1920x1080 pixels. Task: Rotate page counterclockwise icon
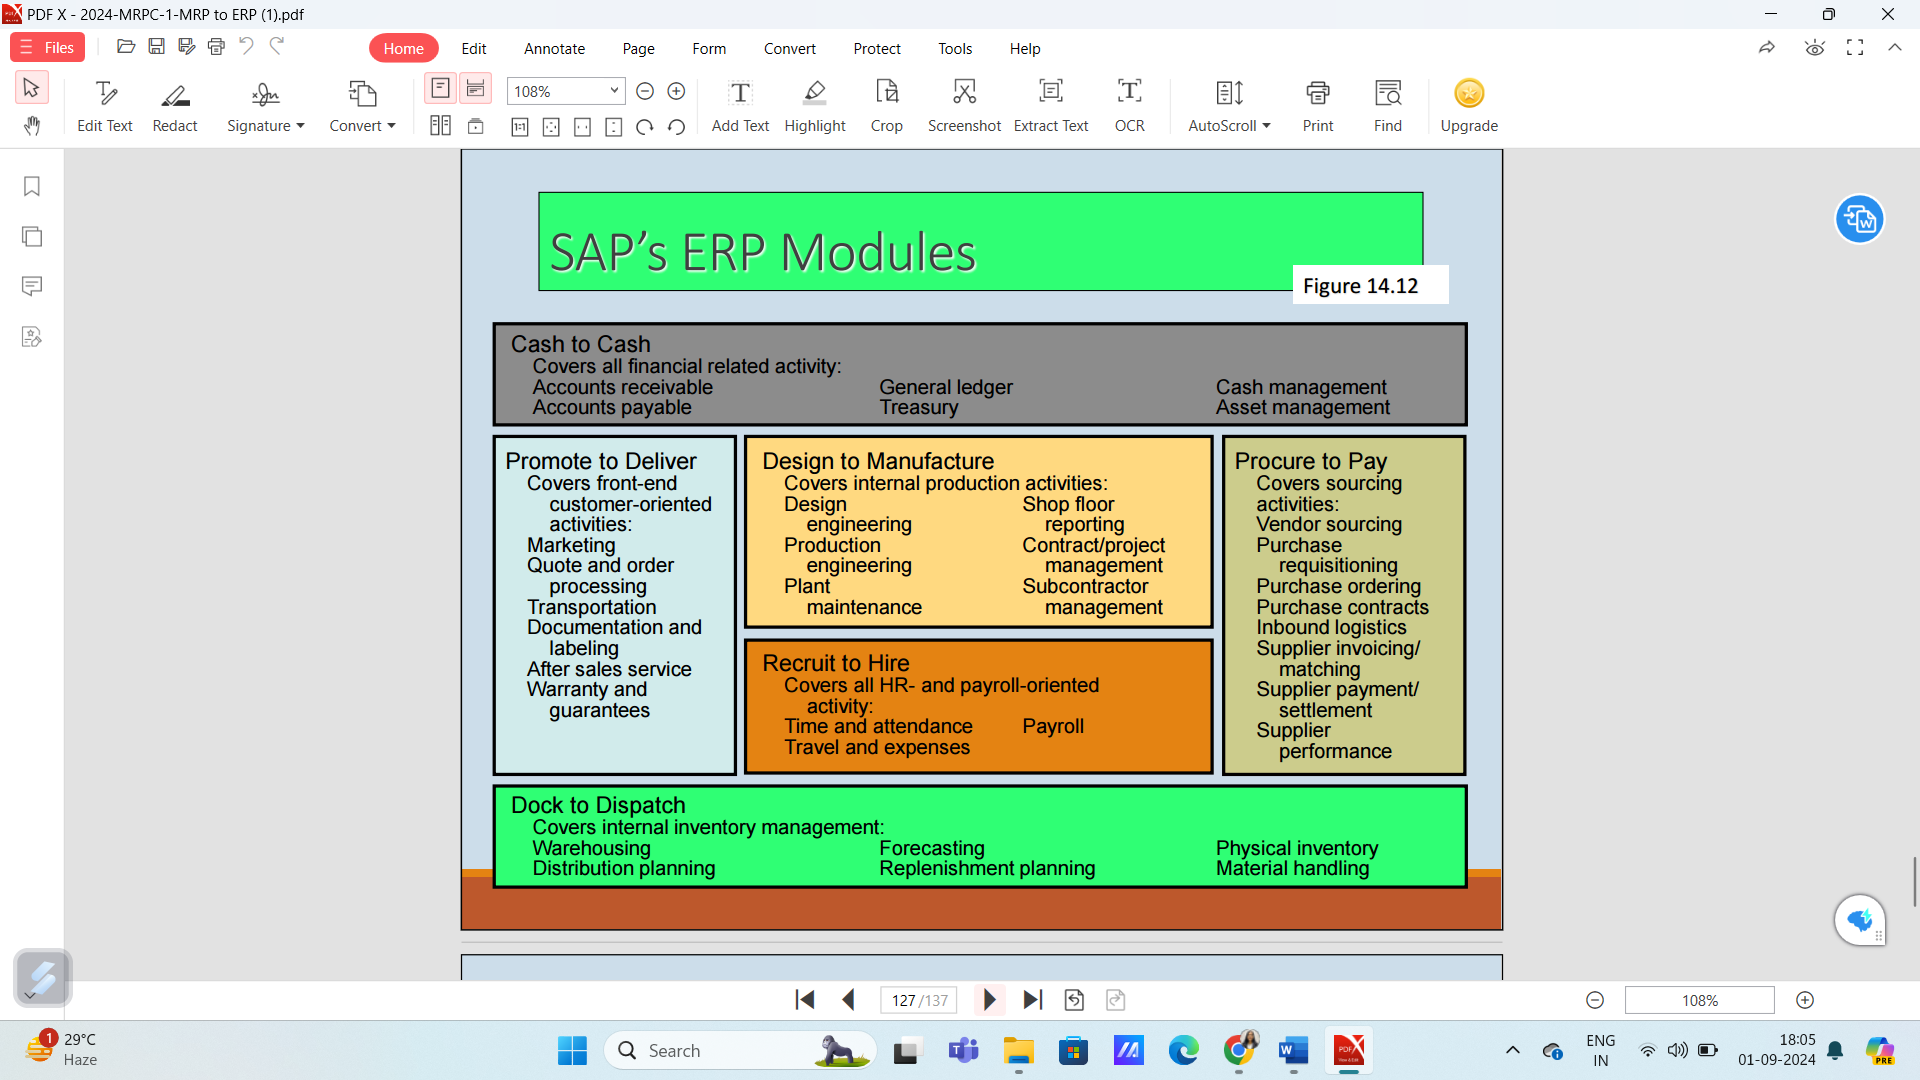click(677, 127)
